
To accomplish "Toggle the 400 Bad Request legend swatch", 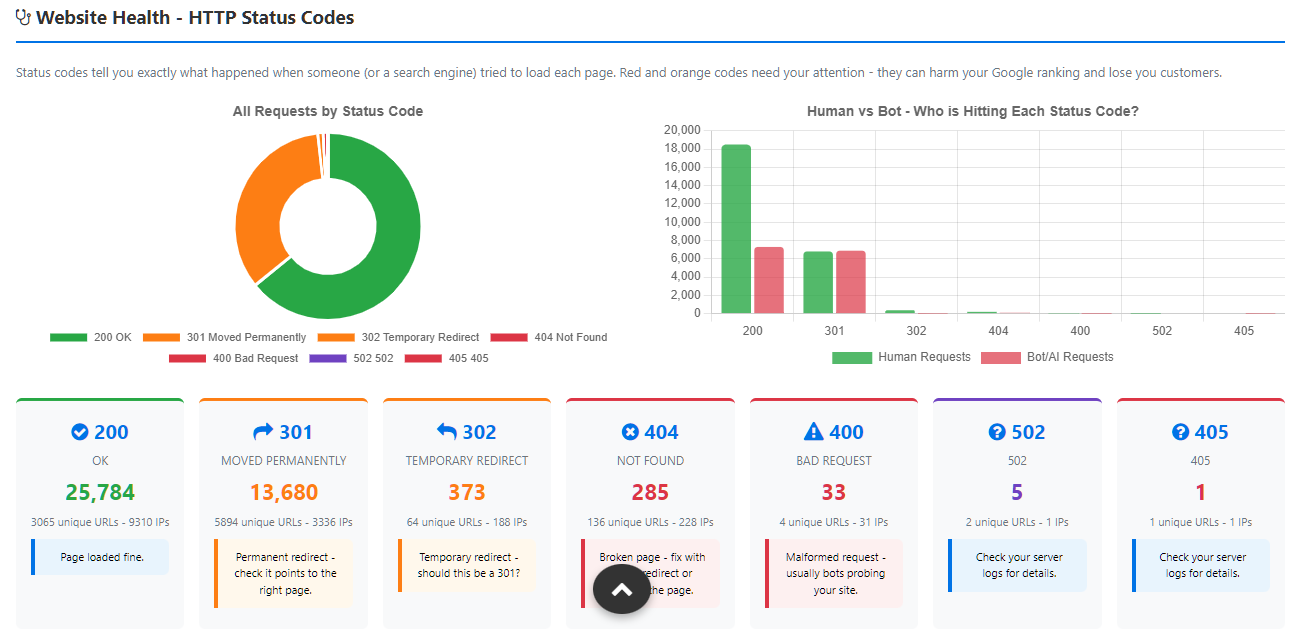I will pyautogui.click(x=188, y=358).
